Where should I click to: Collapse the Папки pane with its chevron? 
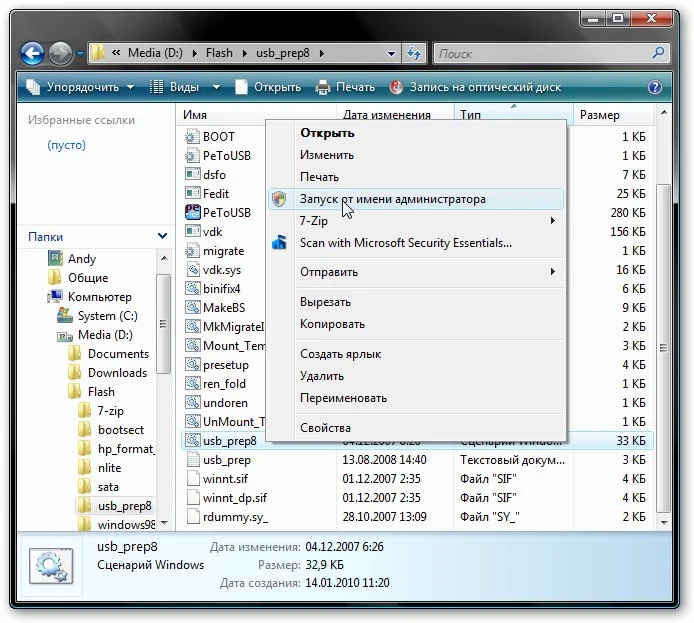click(162, 236)
